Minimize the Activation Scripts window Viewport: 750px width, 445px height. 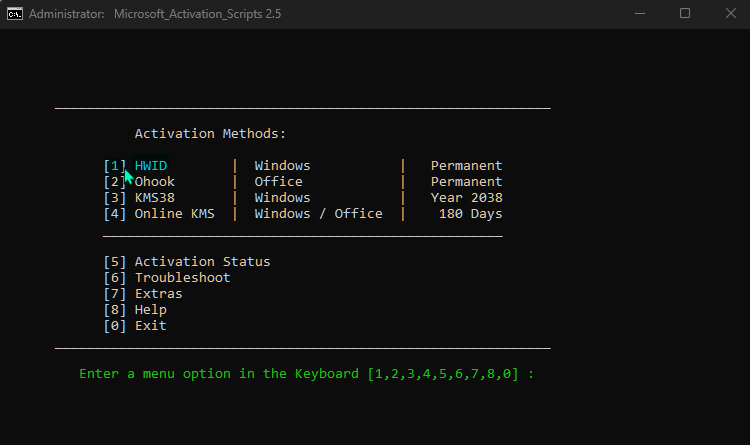point(640,14)
